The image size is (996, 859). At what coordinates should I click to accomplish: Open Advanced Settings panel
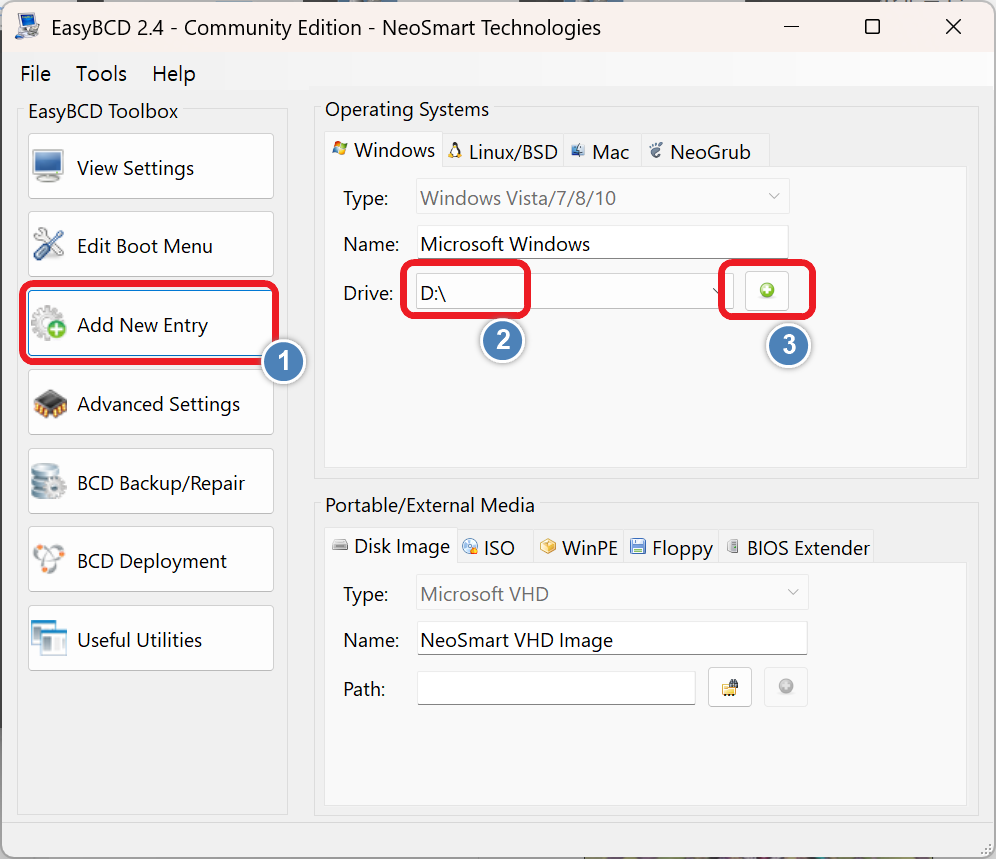tap(151, 404)
